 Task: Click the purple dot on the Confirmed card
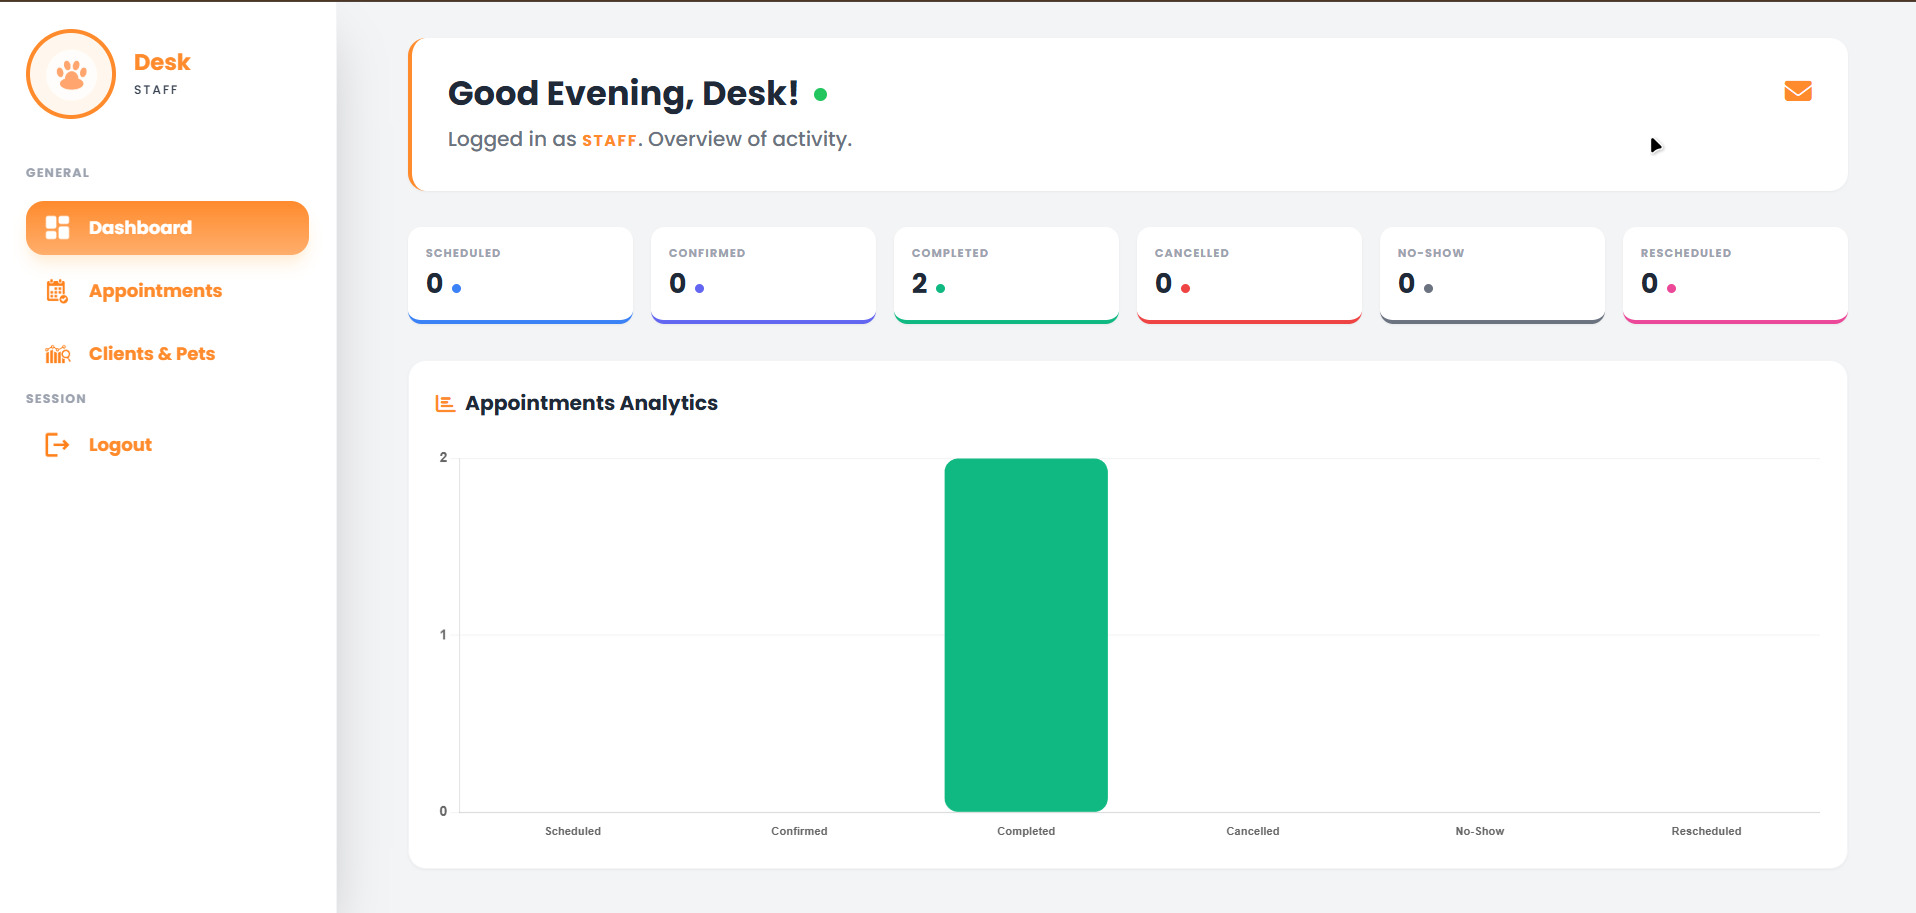pyautogui.click(x=698, y=289)
